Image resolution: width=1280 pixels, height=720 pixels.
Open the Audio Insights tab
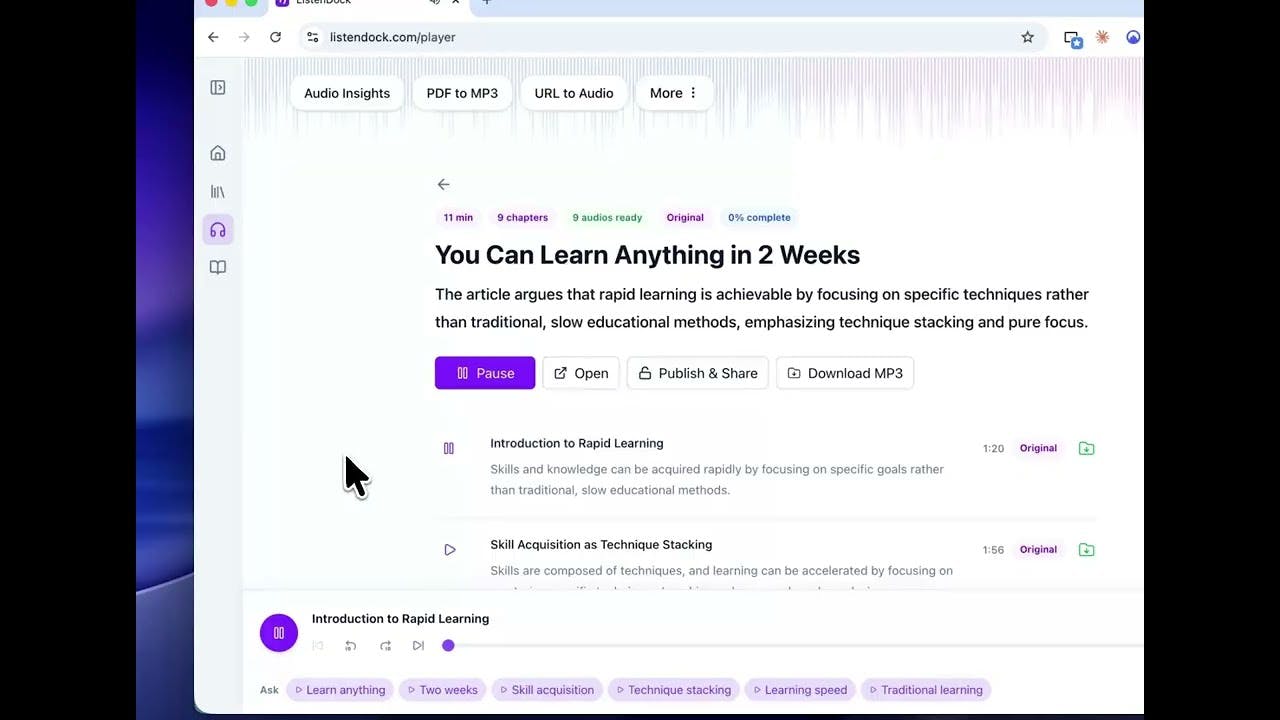[347, 93]
